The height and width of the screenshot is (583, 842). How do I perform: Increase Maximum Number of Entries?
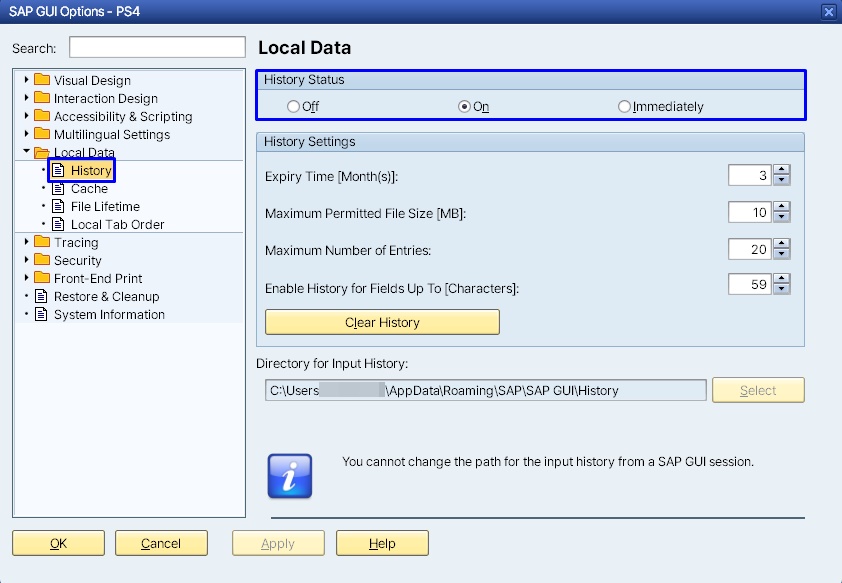(782, 244)
